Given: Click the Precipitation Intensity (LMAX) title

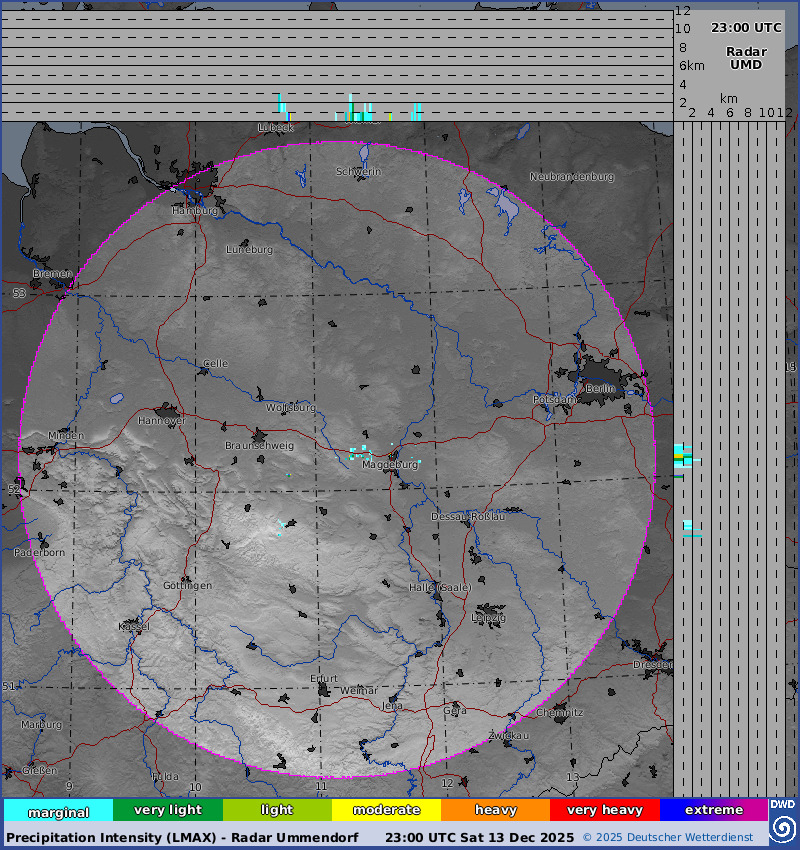Looking at the screenshot, I should pos(190,837).
